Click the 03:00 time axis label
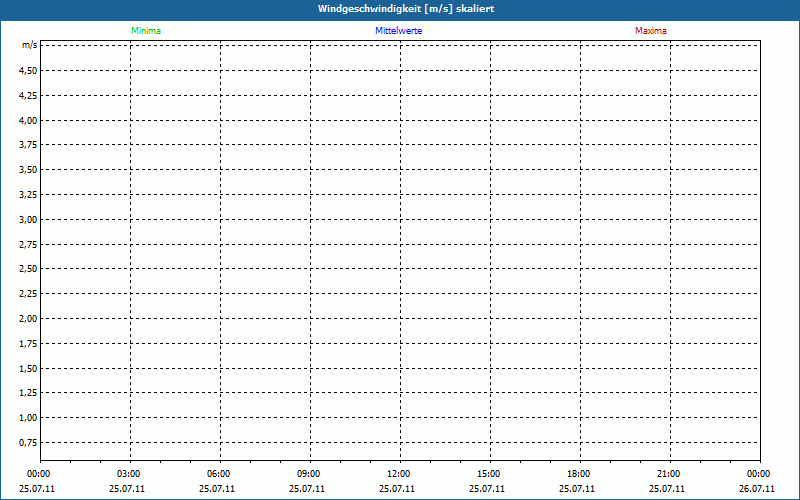 tap(129, 474)
